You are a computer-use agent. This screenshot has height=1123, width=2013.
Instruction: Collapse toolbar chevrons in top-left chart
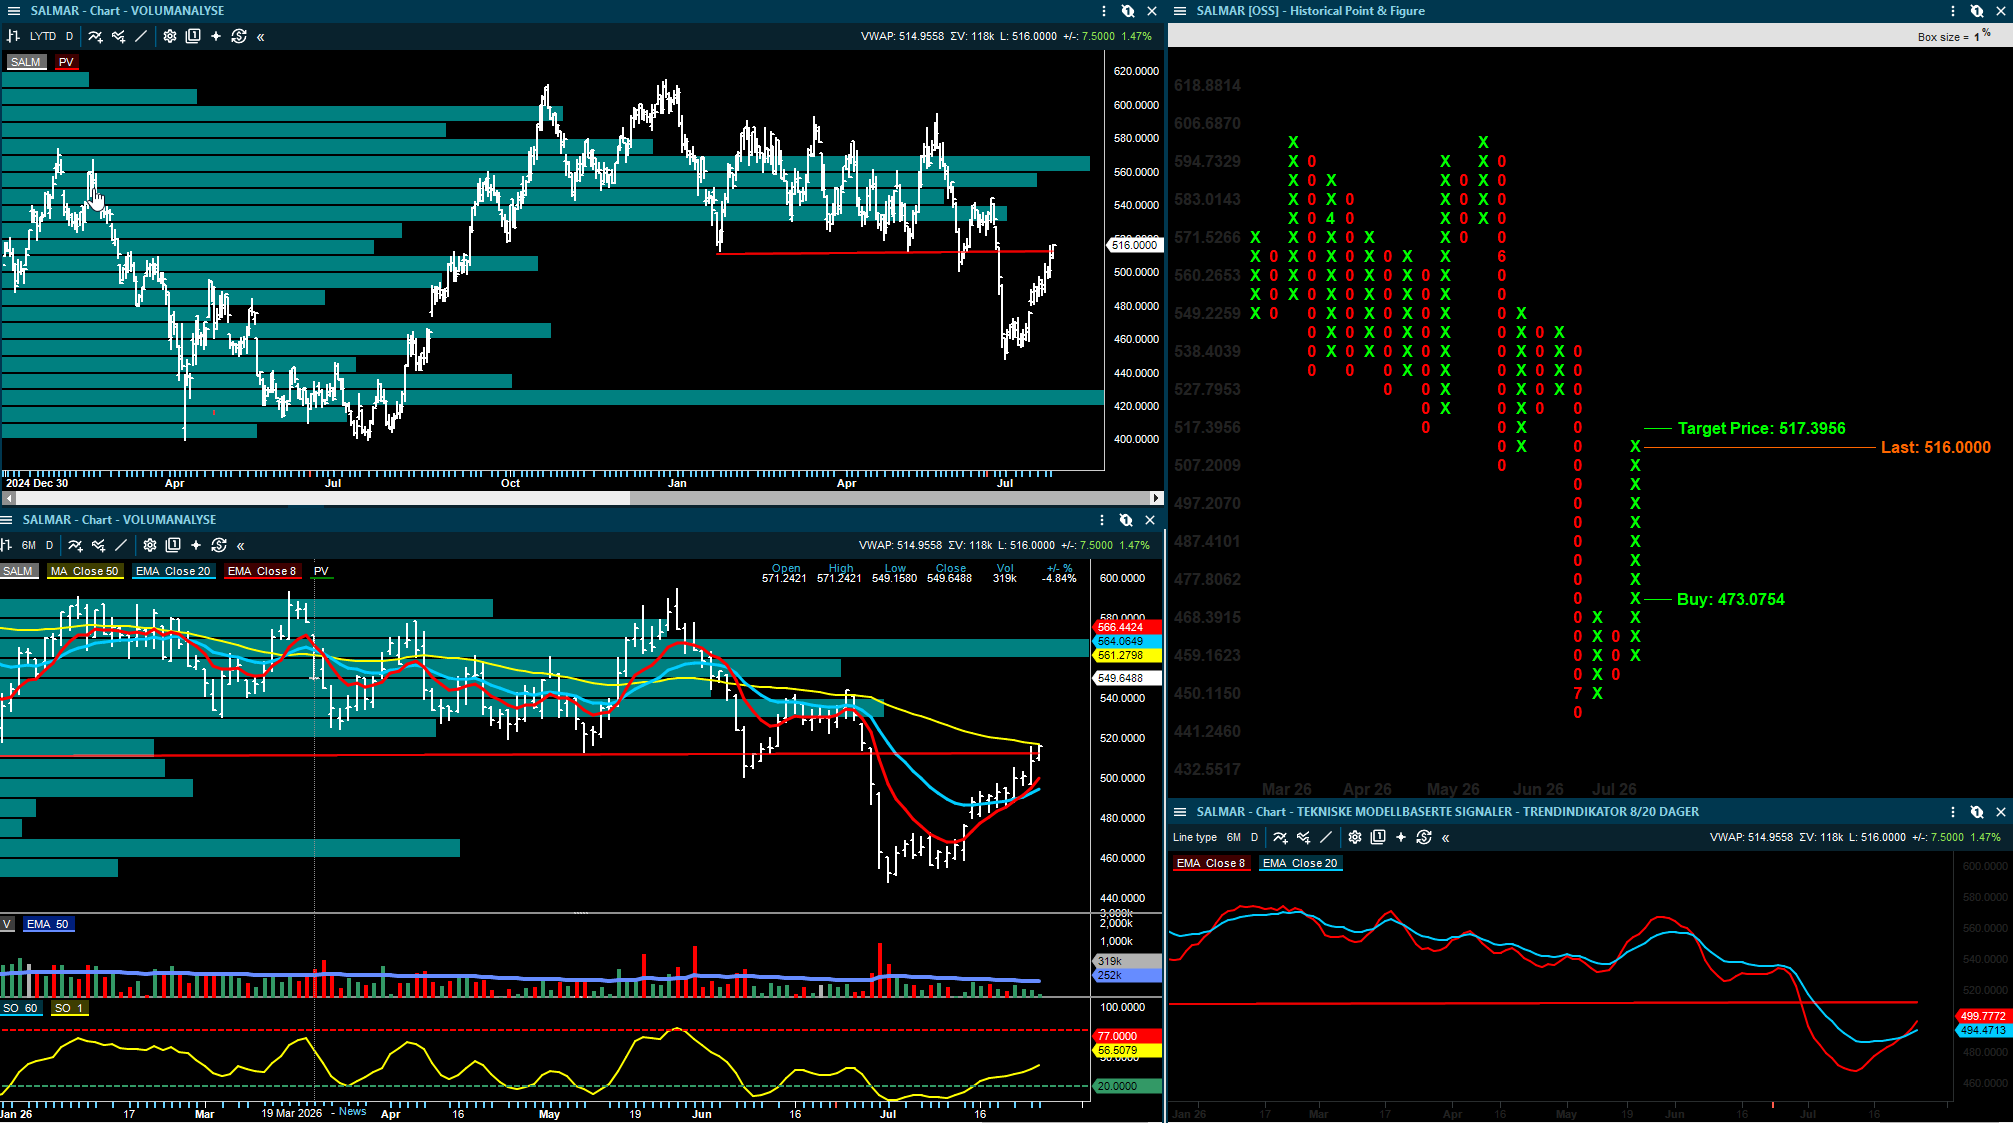tap(261, 37)
